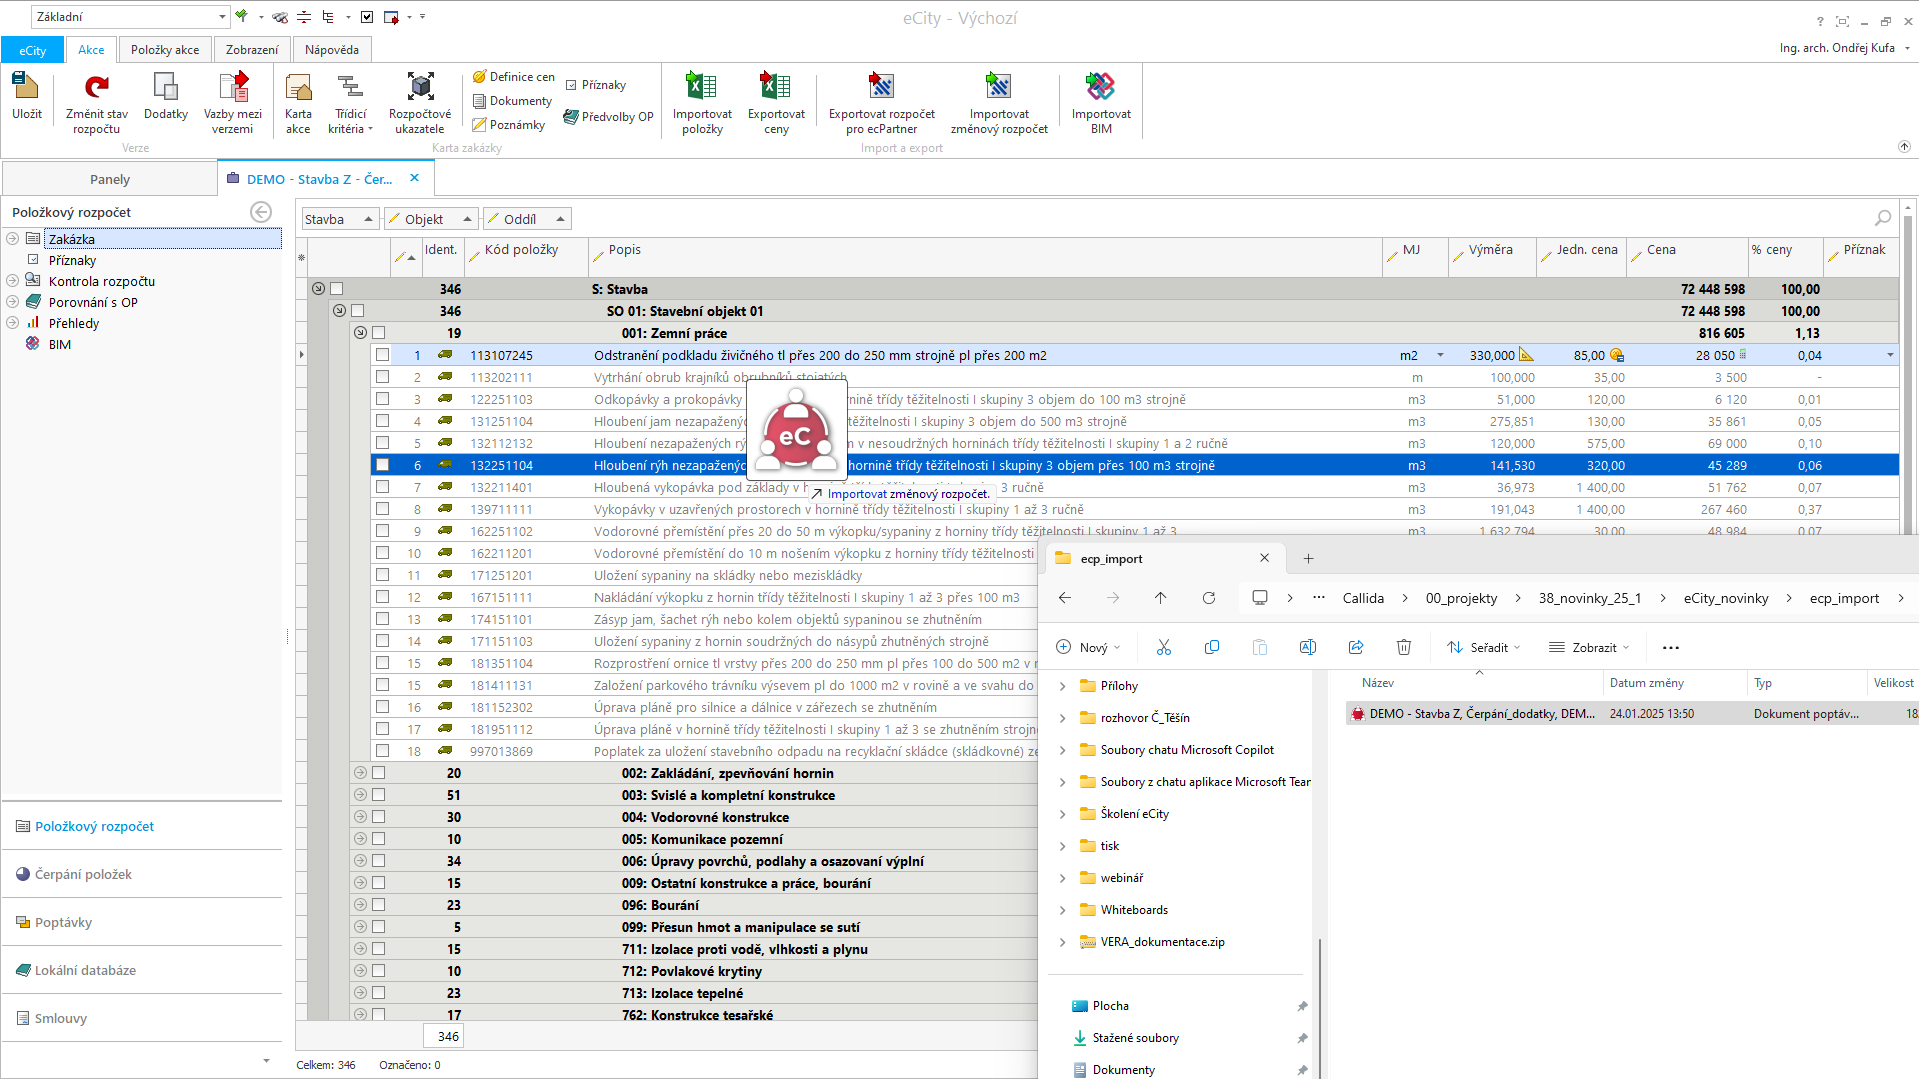Click Nový button in ecp_import window
Image resolution: width=1919 pixels, height=1079 pixels.
point(1088,648)
